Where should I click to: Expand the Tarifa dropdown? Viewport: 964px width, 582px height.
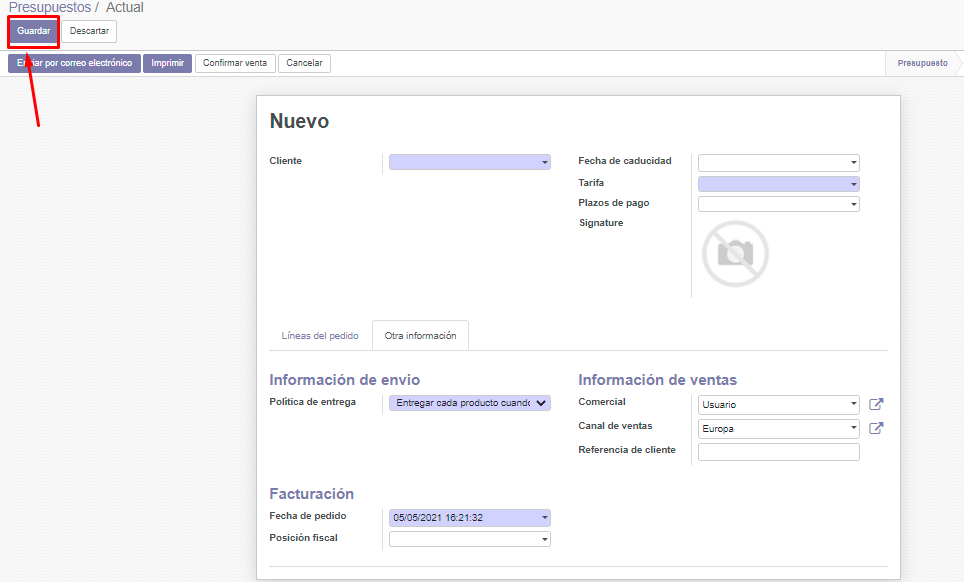point(778,184)
